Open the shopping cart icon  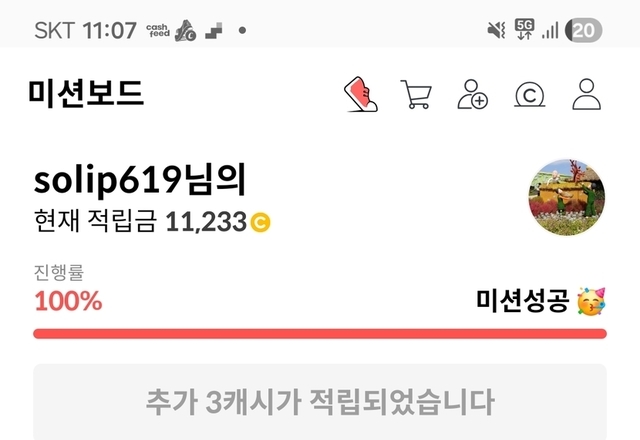tap(416, 94)
